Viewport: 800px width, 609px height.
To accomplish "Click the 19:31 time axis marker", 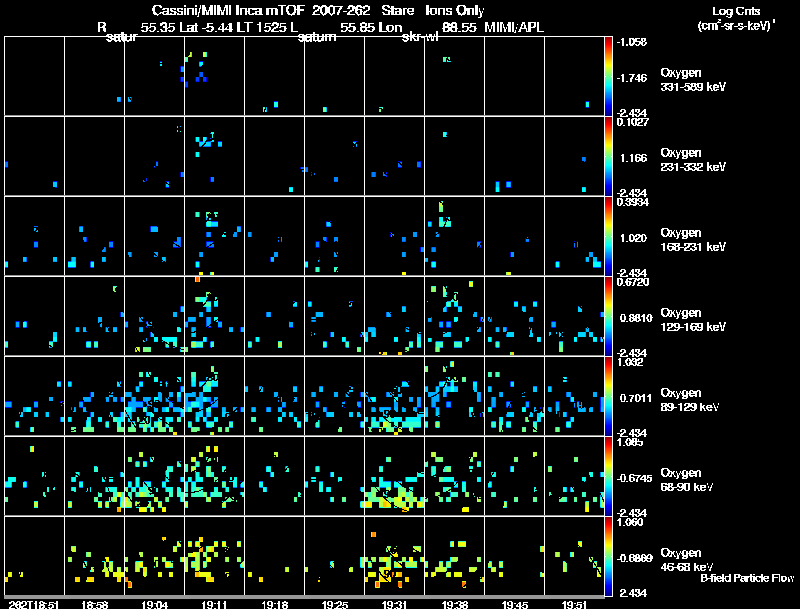I will (394, 604).
